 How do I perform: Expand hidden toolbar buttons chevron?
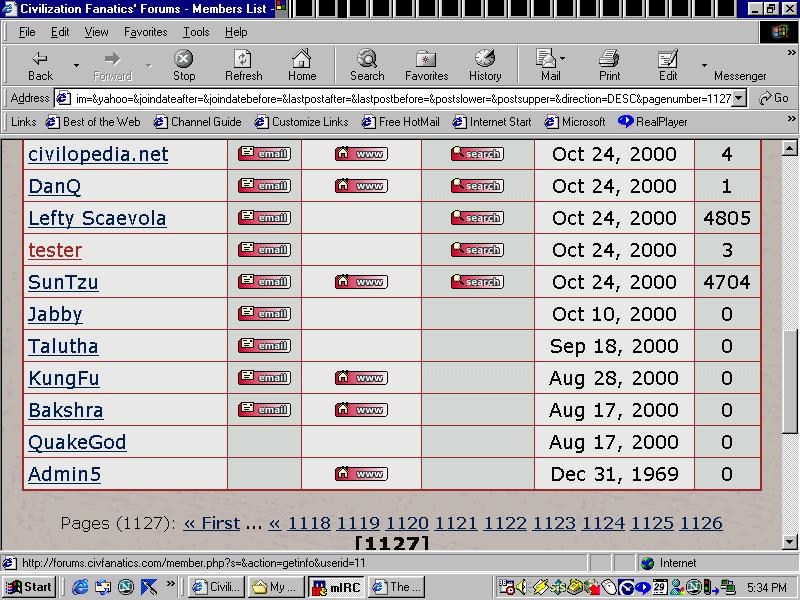coord(791,53)
